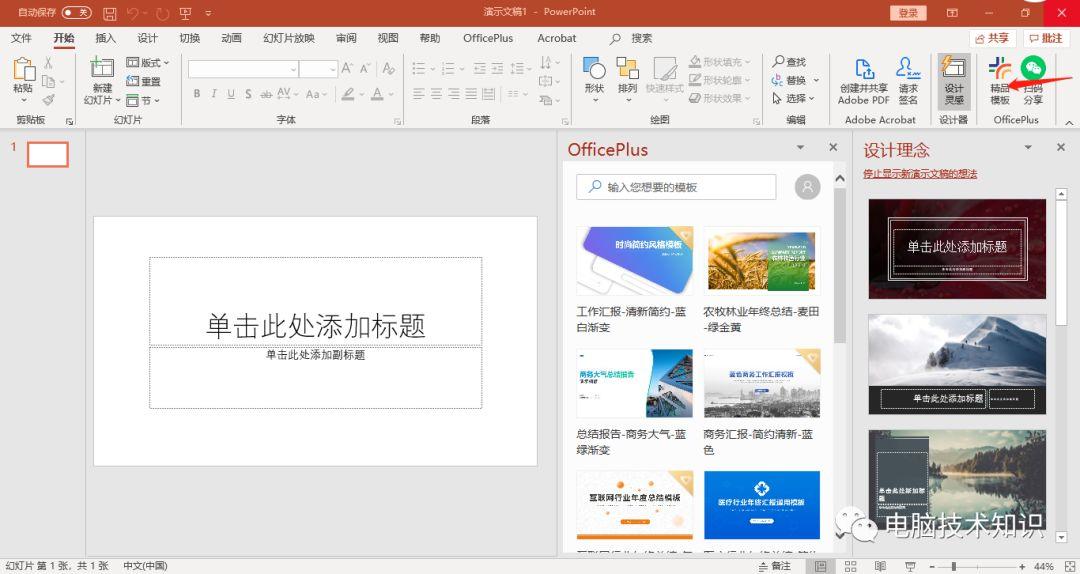Click the Request Signatures icon
Screen dimensions: 1080x574
coord(908,69)
